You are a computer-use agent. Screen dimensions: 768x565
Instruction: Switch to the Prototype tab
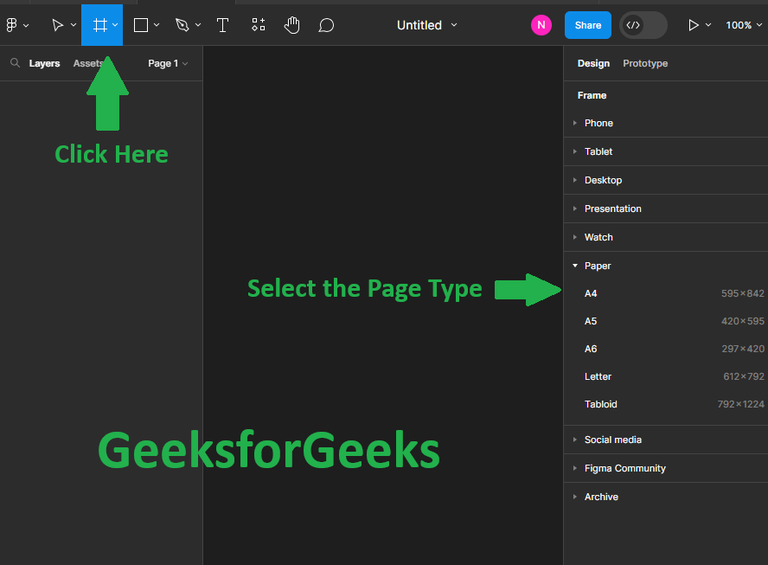(x=645, y=63)
